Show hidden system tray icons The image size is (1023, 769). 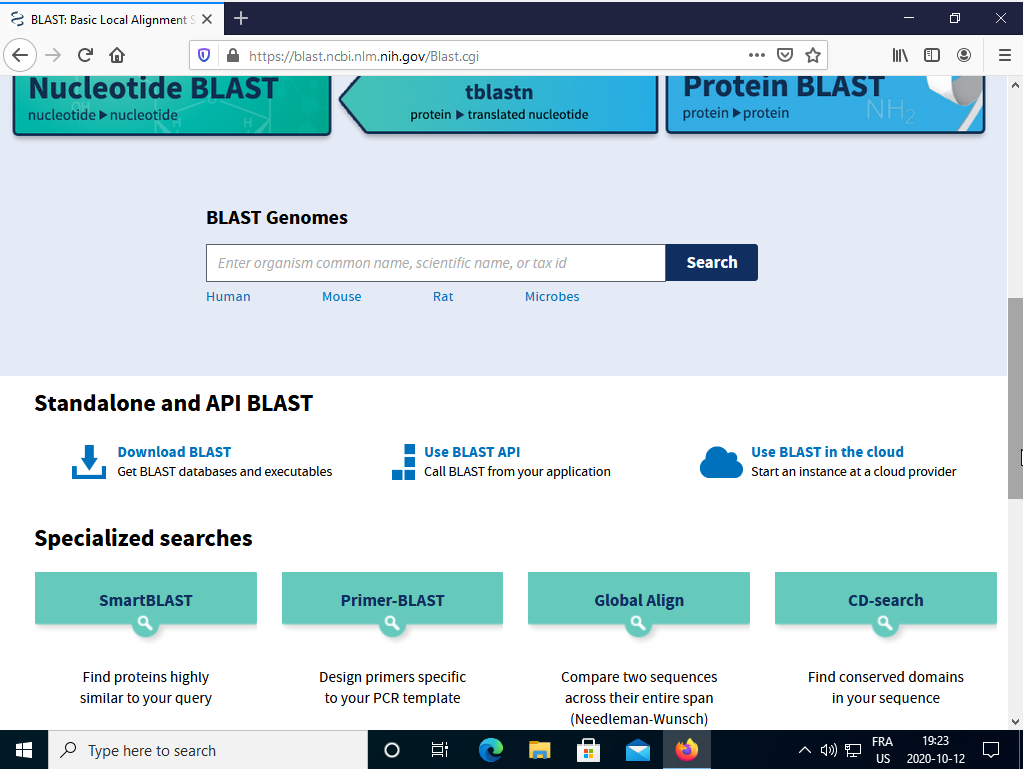pos(805,750)
